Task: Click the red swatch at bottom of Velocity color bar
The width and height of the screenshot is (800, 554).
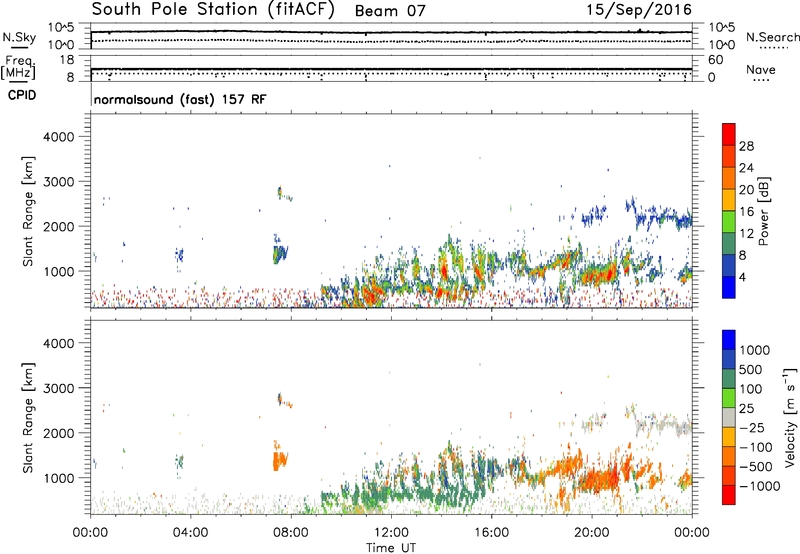Action: [729, 495]
